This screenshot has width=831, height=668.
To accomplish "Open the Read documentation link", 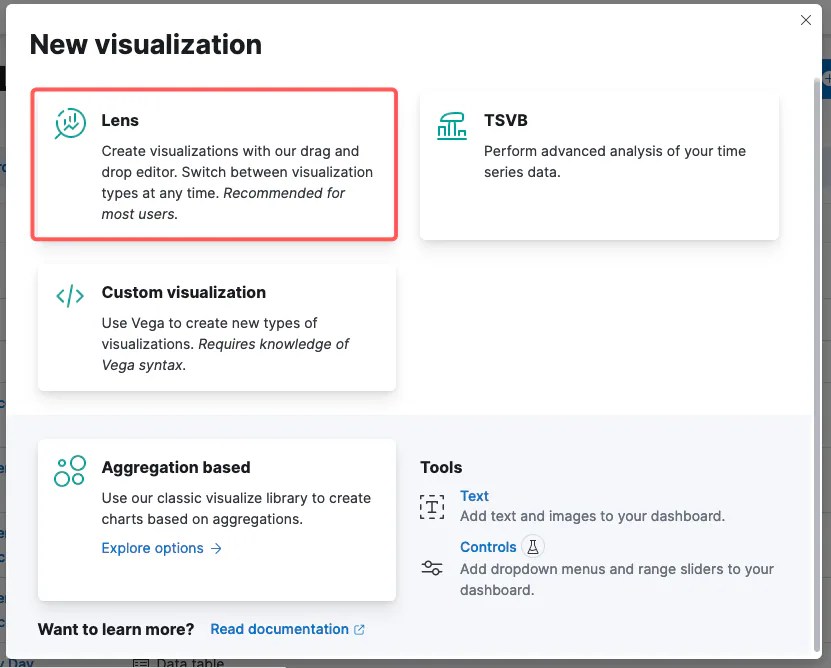I will pos(280,629).
